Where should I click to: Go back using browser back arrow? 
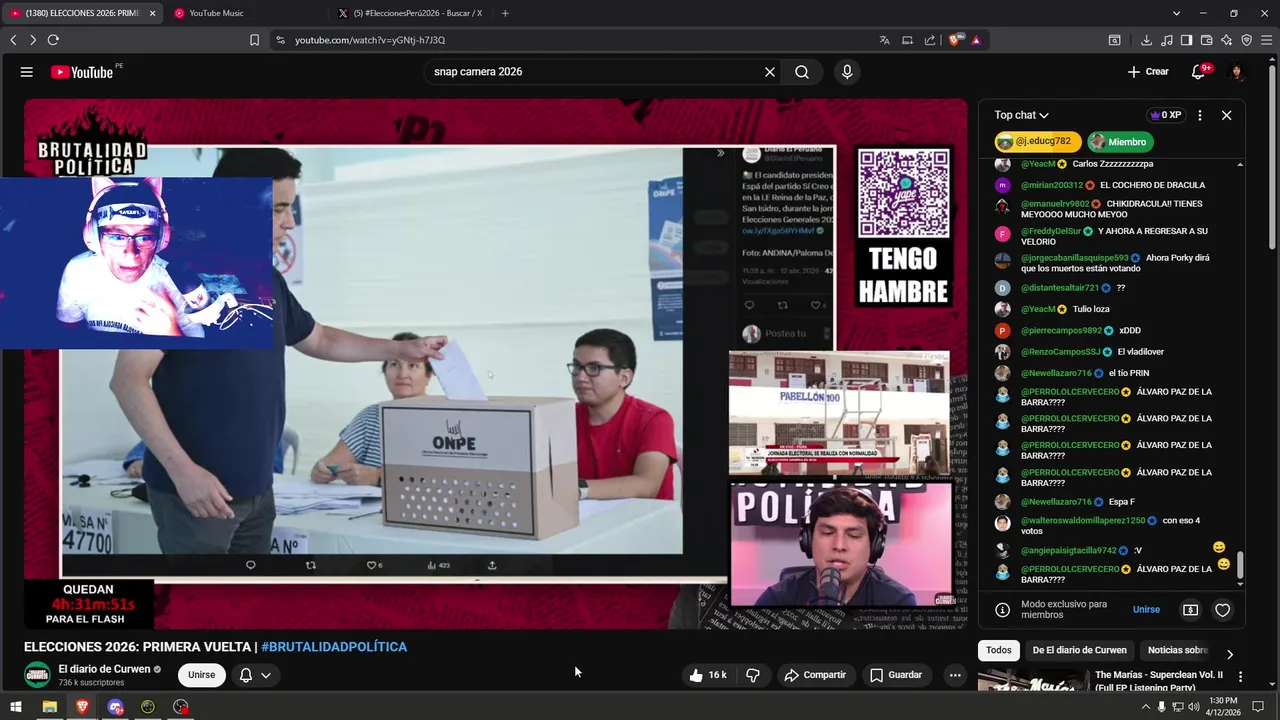point(13,40)
